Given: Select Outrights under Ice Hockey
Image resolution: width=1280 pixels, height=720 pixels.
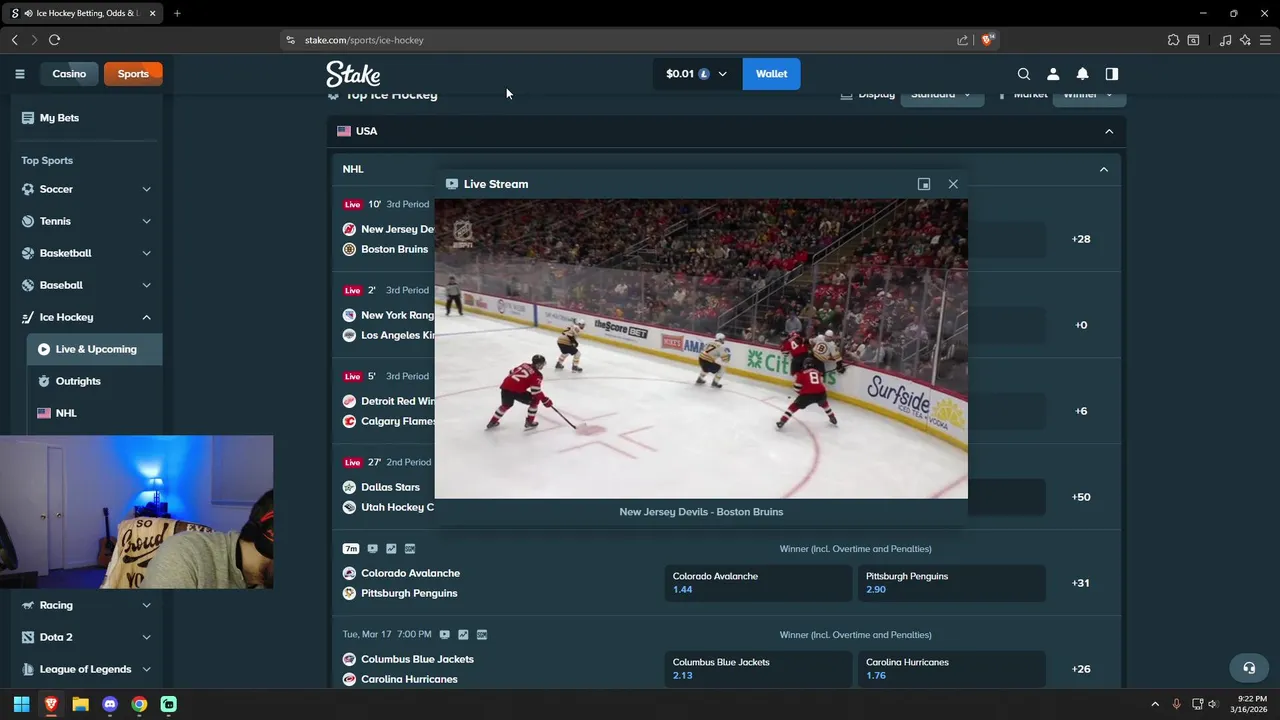Looking at the screenshot, I should (x=94, y=381).
